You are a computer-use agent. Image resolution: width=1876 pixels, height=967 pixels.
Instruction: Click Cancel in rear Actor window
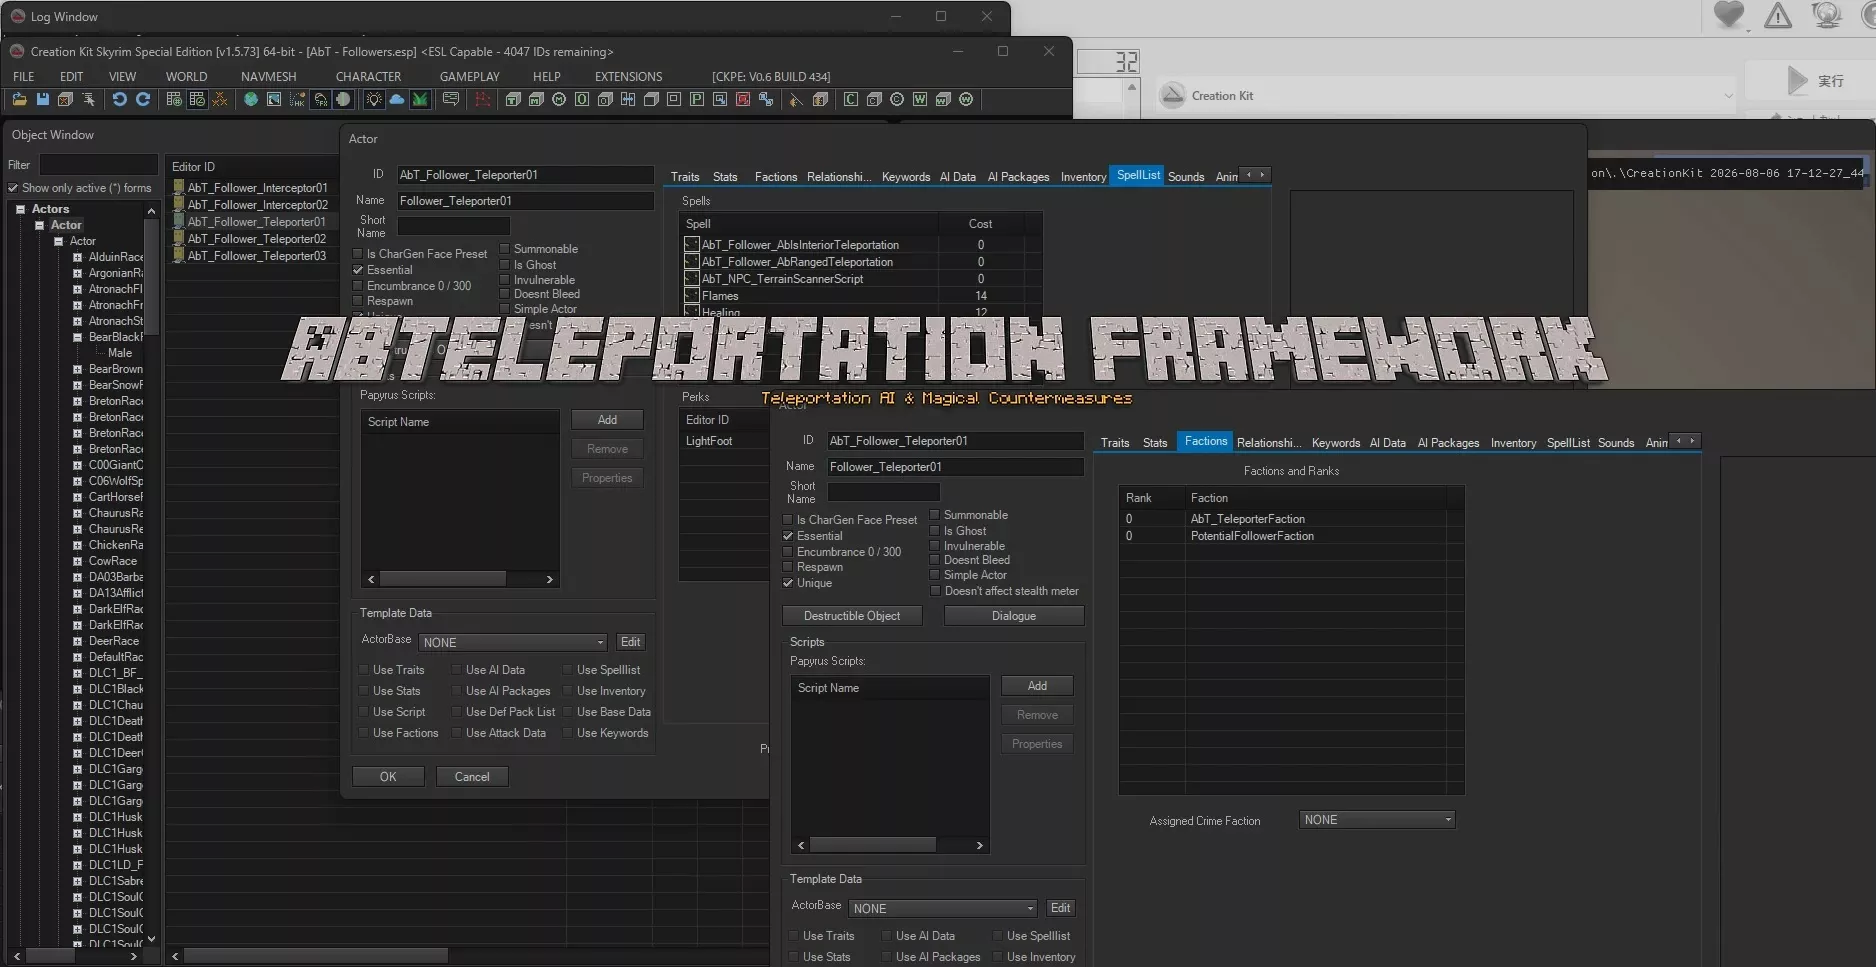pos(472,777)
